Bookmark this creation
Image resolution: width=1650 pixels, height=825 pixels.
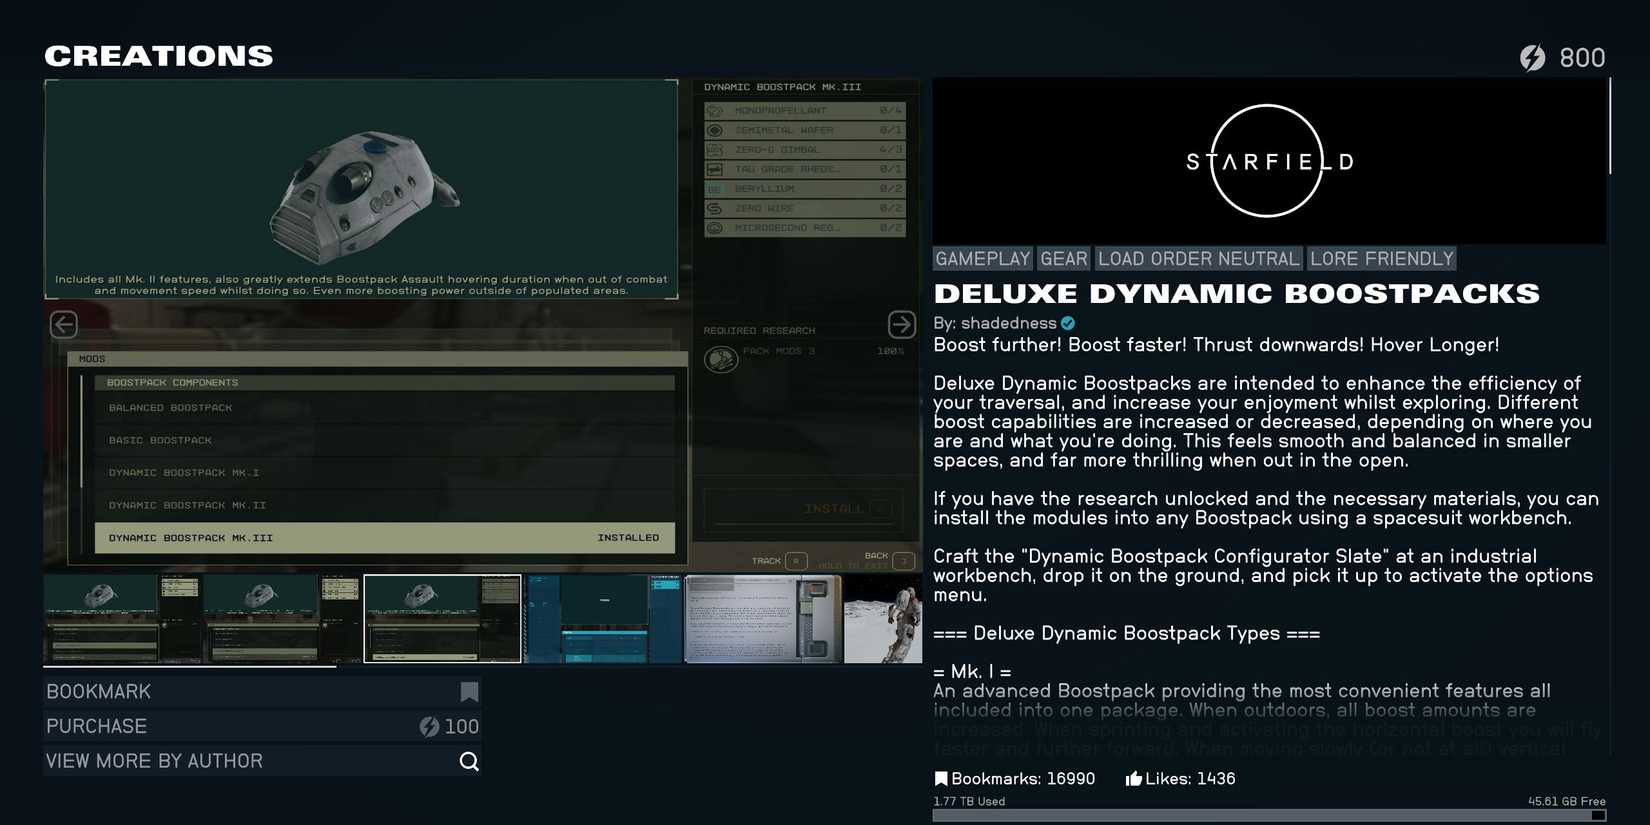coord(262,692)
